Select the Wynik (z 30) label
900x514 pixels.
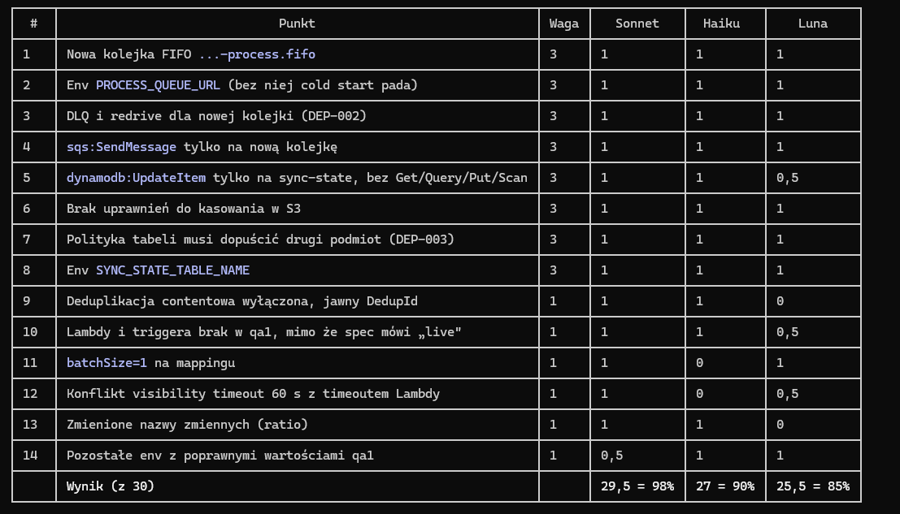pos(110,486)
